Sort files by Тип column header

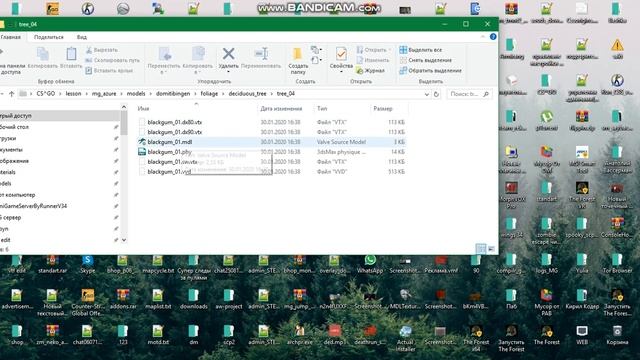(x=322, y=109)
